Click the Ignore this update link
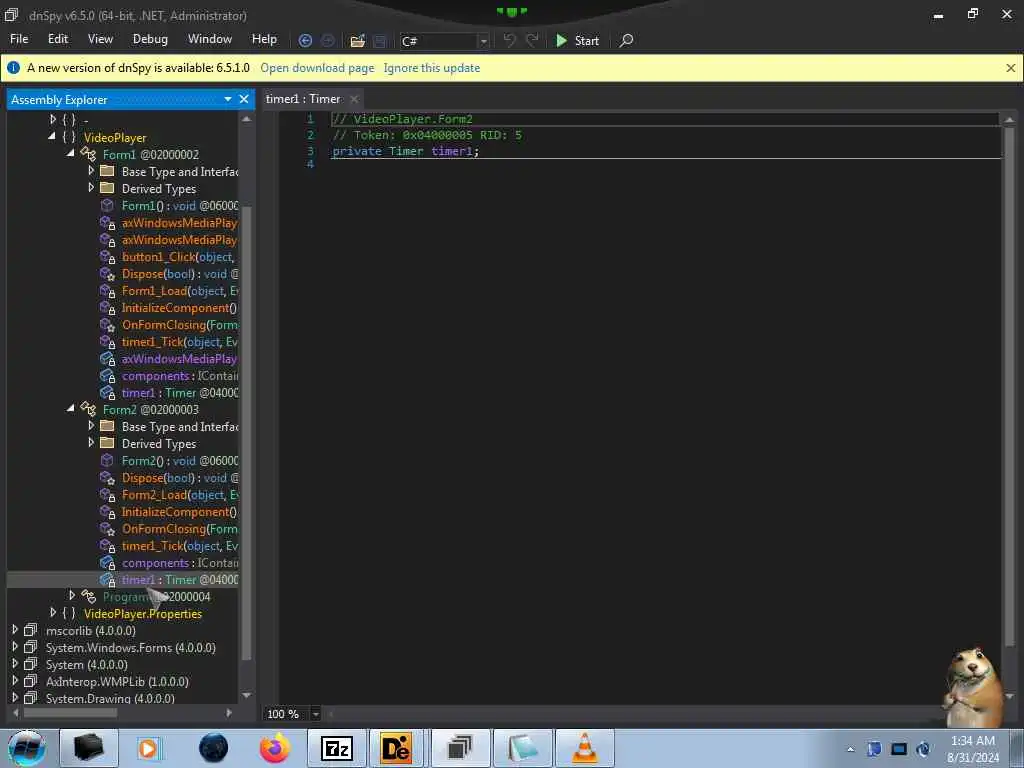Image resolution: width=1024 pixels, height=768 pixels. (x=431, y=68)
